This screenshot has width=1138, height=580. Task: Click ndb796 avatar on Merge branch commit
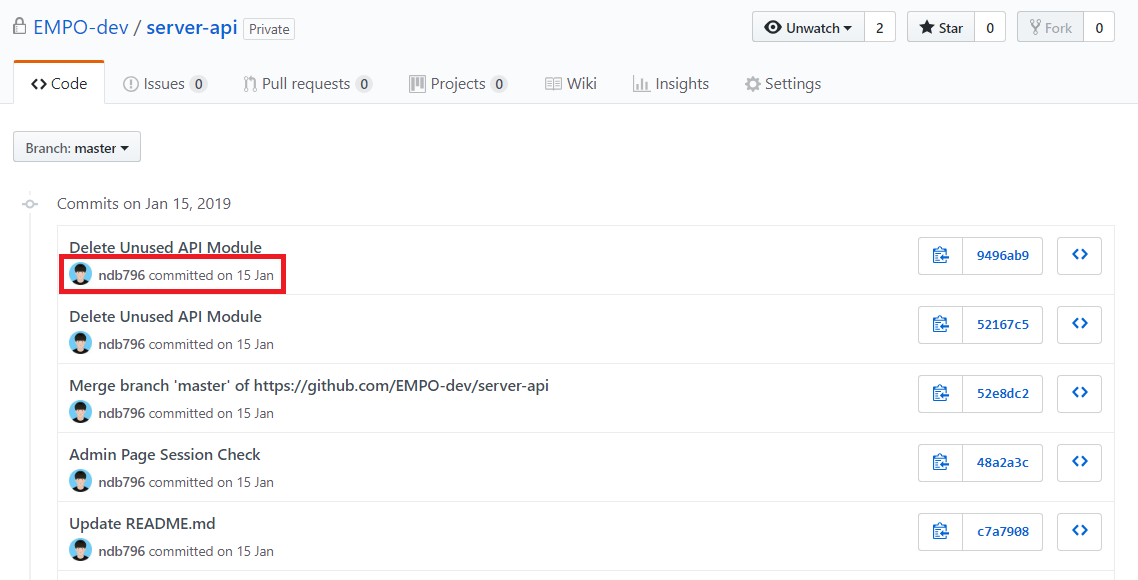point(81,412)
